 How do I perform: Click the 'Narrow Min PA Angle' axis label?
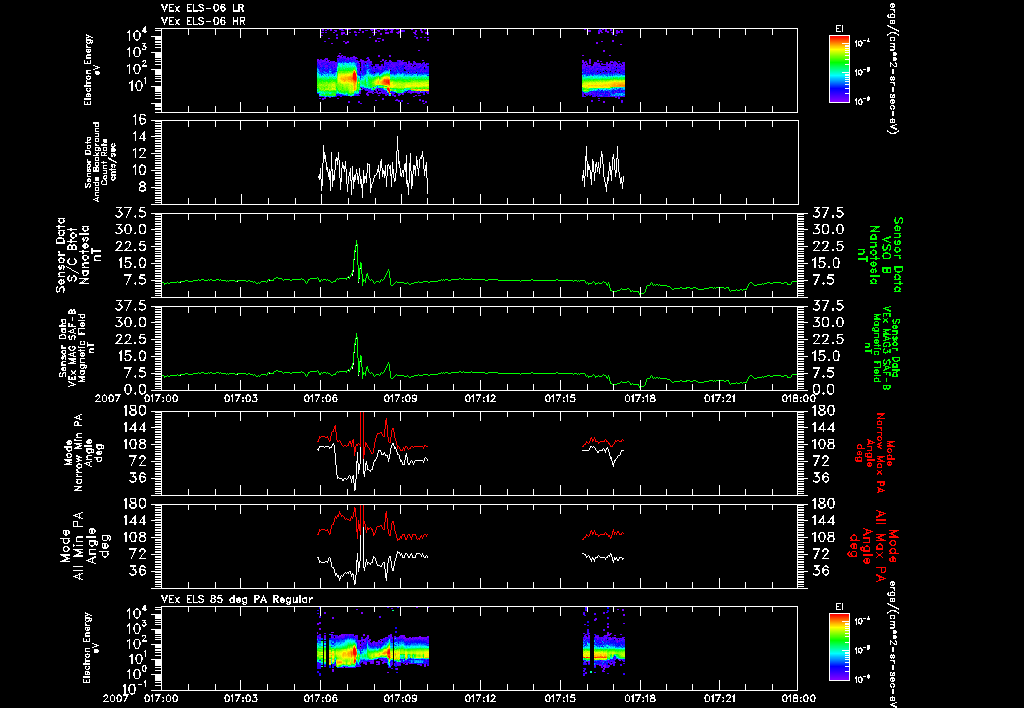pyautogui.click(x=82, y=453)
